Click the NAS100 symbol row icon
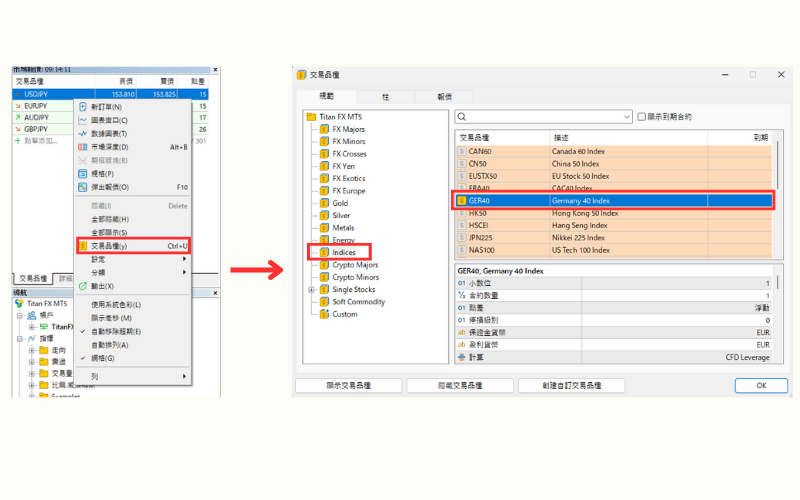 coord(461,250)
